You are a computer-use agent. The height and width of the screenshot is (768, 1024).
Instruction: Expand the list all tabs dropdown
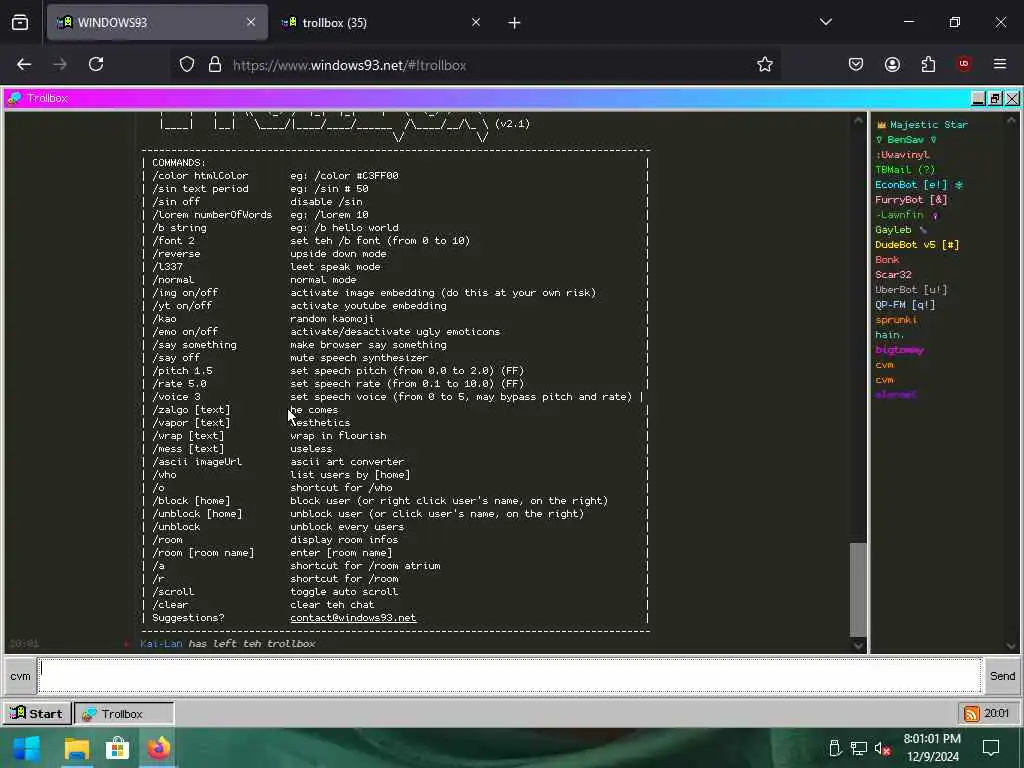point(825,22)
